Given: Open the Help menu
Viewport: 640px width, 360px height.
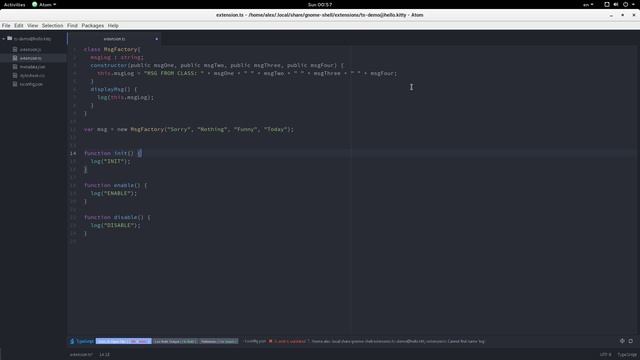Looking at the screenshot, I should click(x=113, y=25).
